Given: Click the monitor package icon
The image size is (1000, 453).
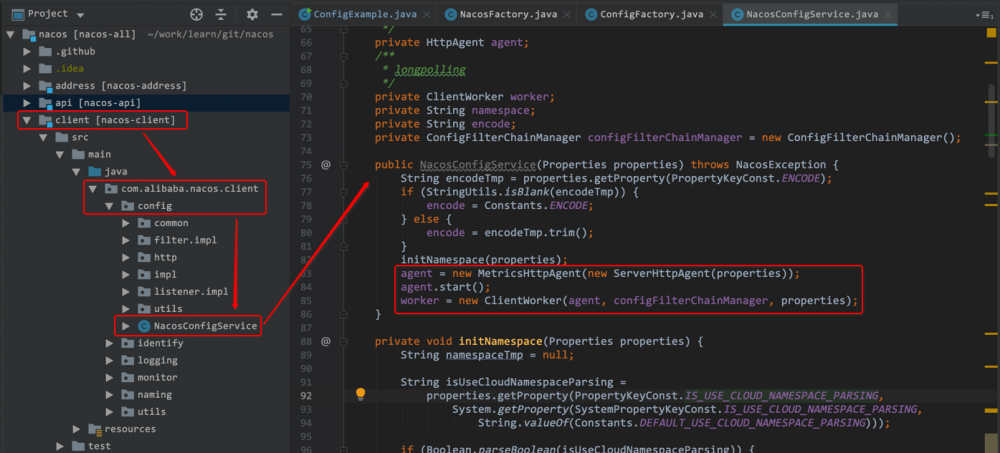Looking at the screenshot, I should [128, 378].
